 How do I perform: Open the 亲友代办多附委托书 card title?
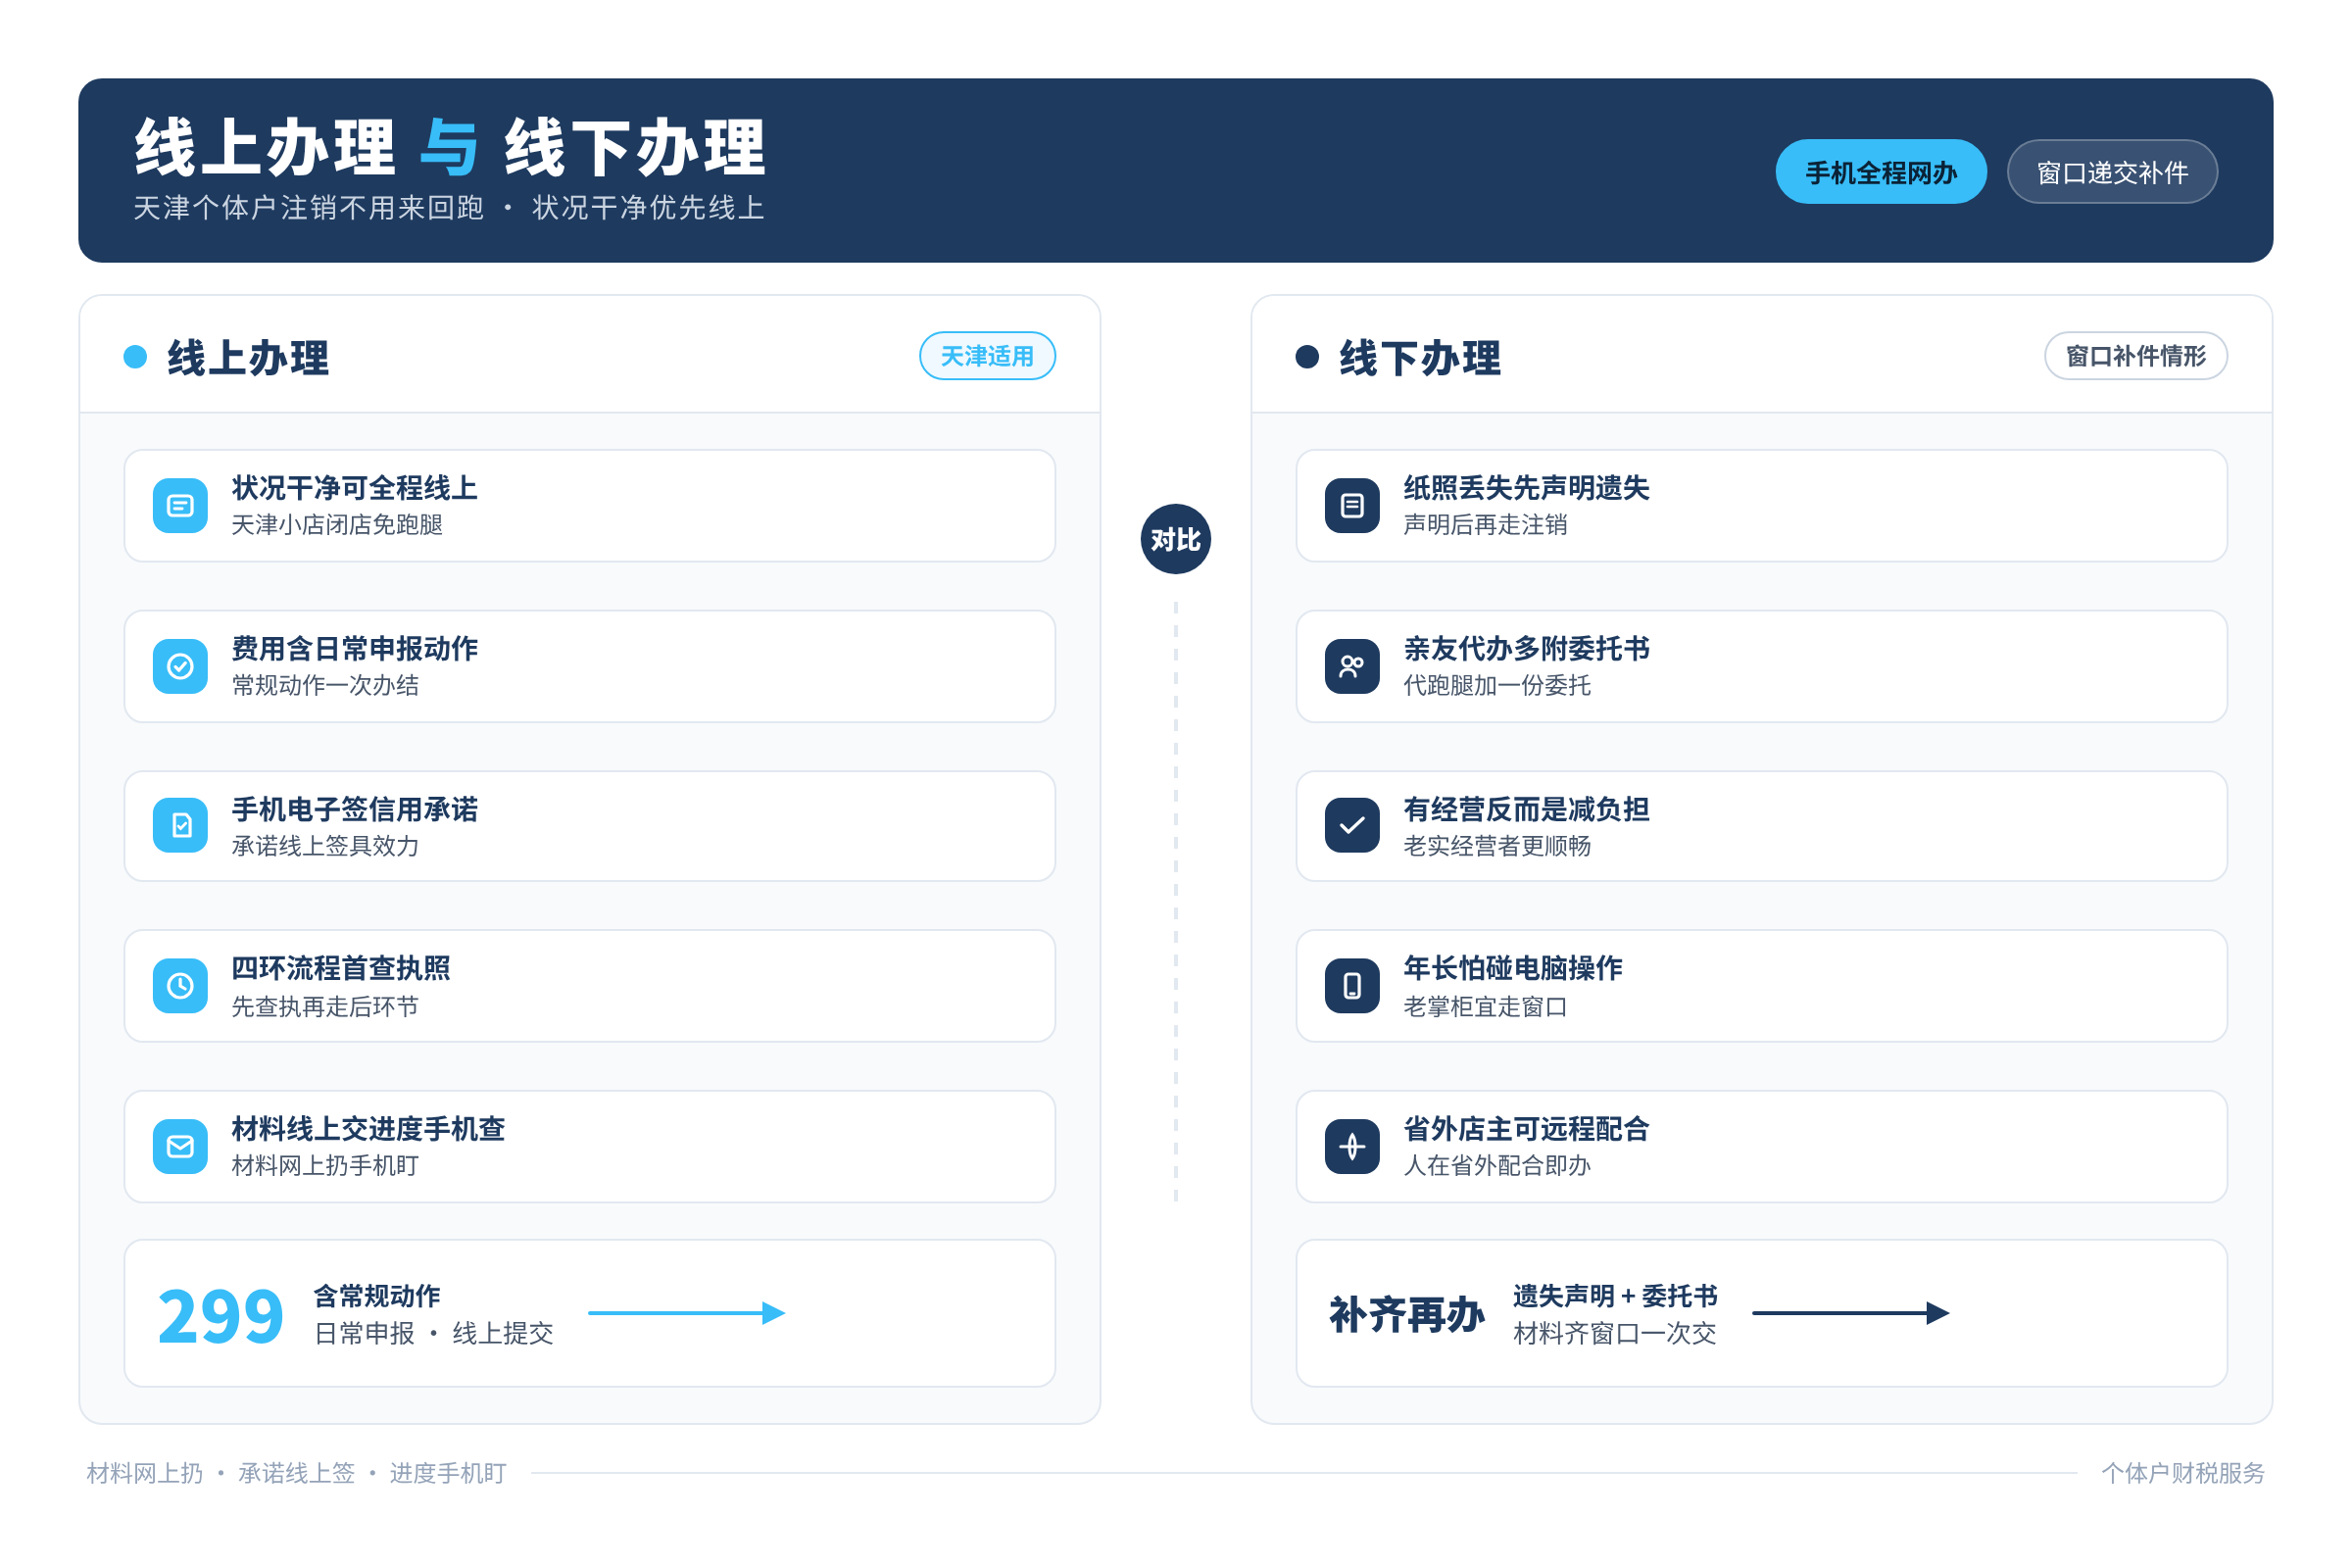click(1527, 649)
